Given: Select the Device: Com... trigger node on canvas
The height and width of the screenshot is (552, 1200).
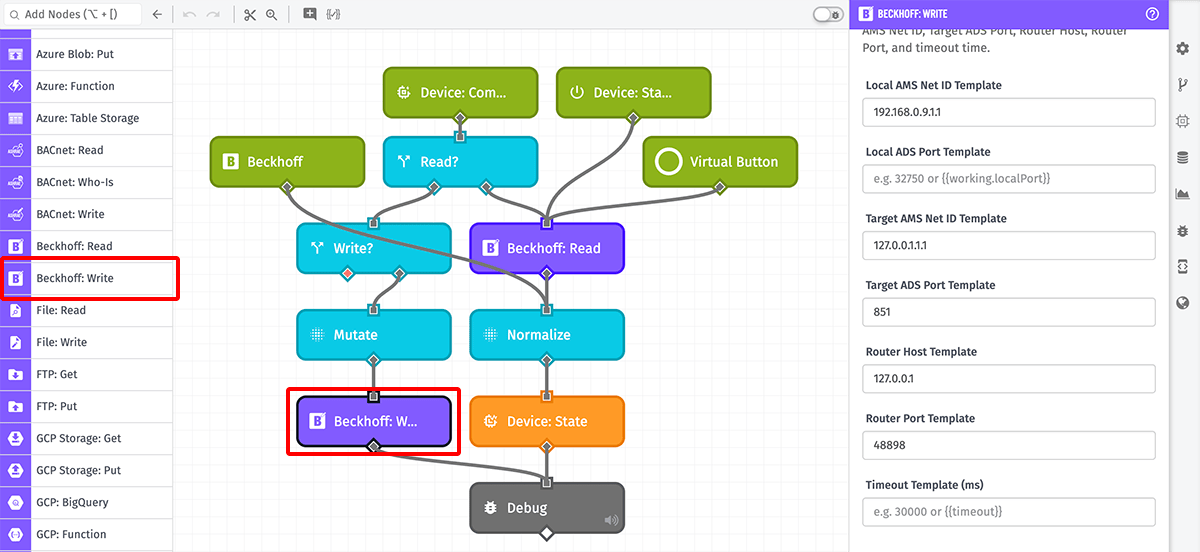Looking at the screenshot, I should tap(460, 92).
